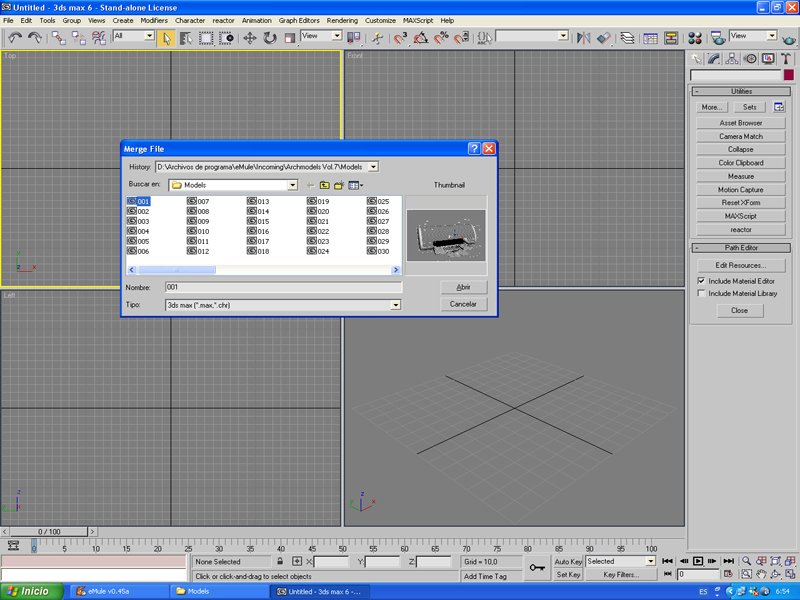Switch to the Motion wheel panel tab
Screen dimensions: 800x600
(750, 59)
